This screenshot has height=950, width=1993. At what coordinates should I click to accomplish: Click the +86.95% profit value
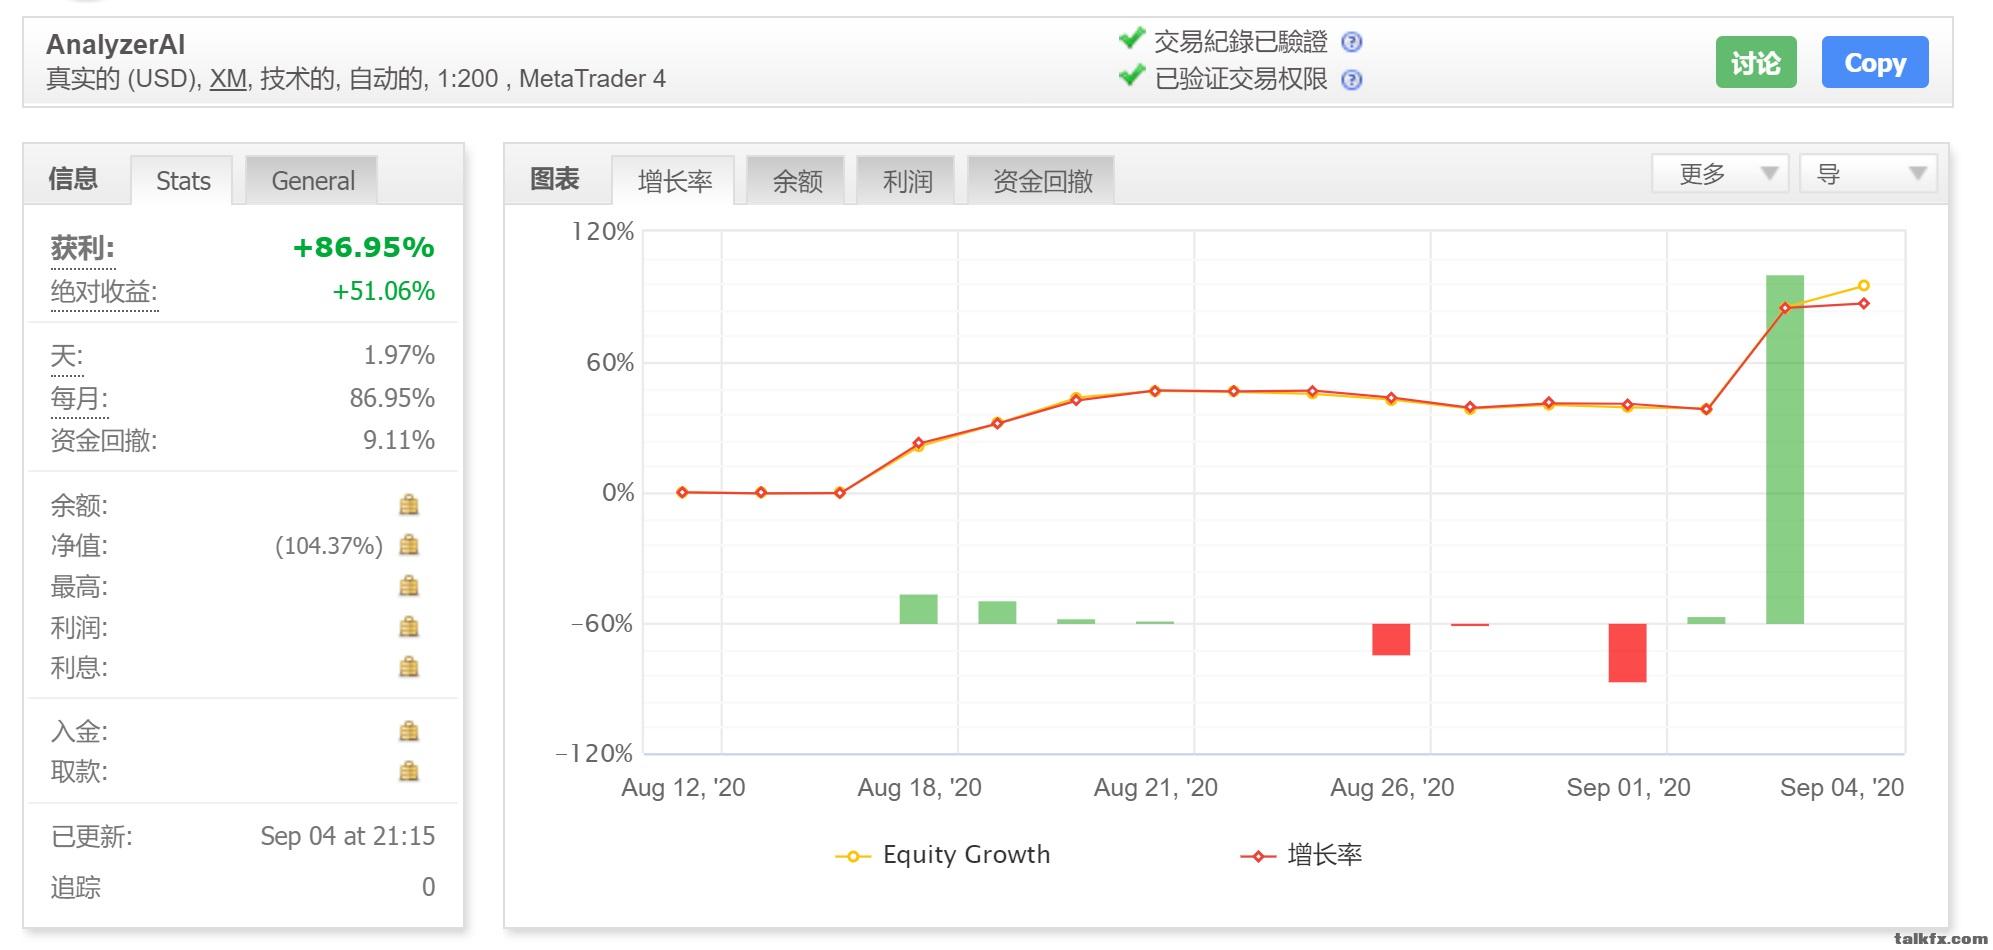pos(363,248)
